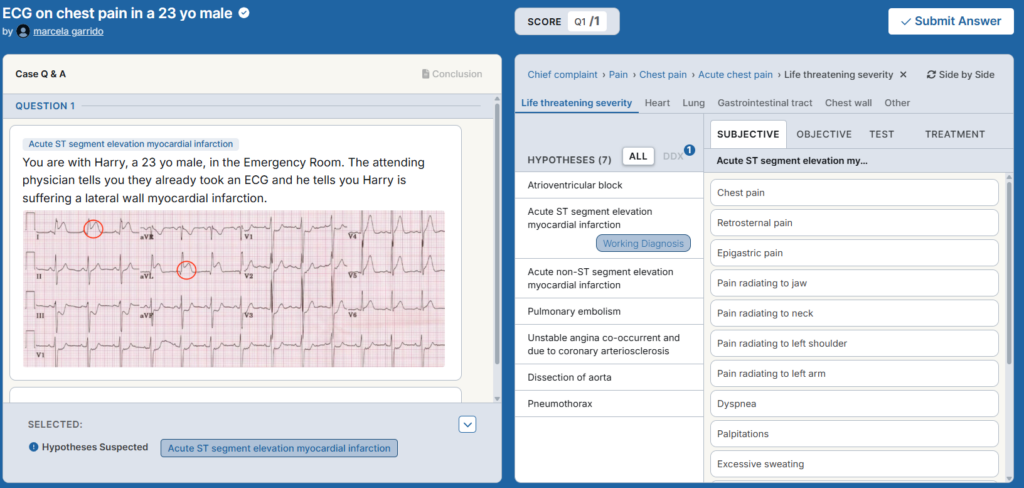Click the question's Acute ST segment elevation tag
Viewport: 1024px width, 488px height.
131,144
